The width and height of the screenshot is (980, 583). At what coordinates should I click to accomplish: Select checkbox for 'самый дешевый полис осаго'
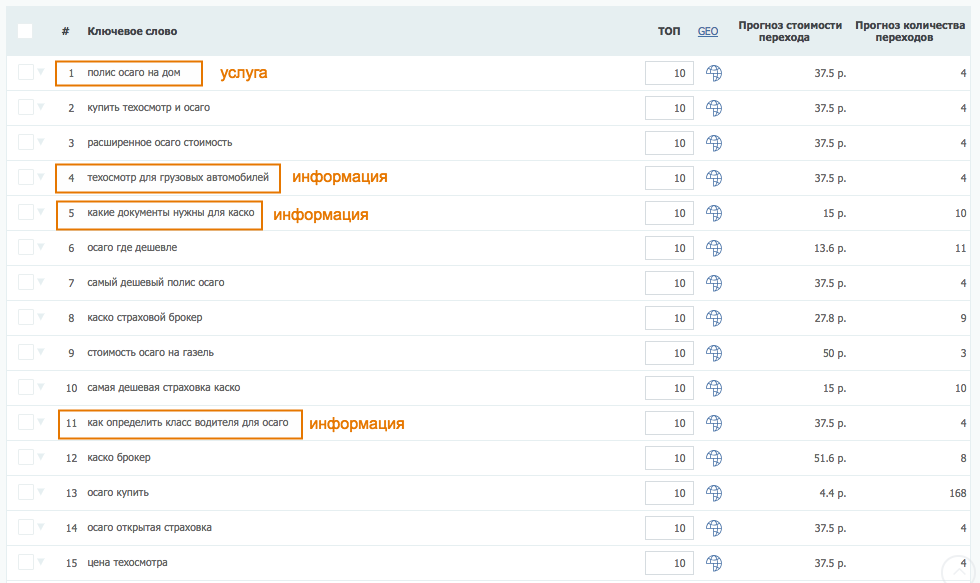click(25, 282)
